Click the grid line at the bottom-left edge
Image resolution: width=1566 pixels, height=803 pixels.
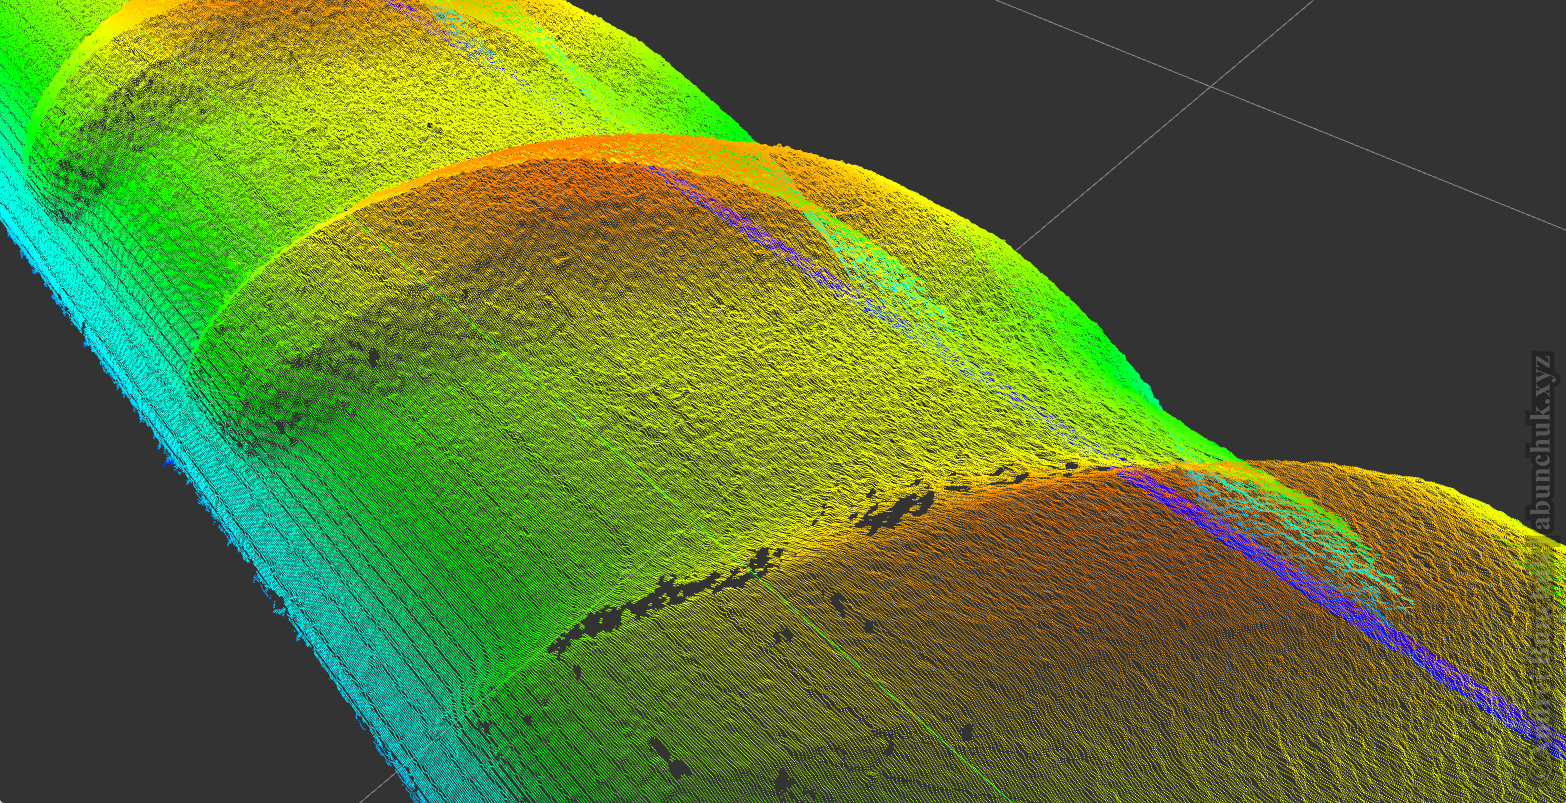375,790
